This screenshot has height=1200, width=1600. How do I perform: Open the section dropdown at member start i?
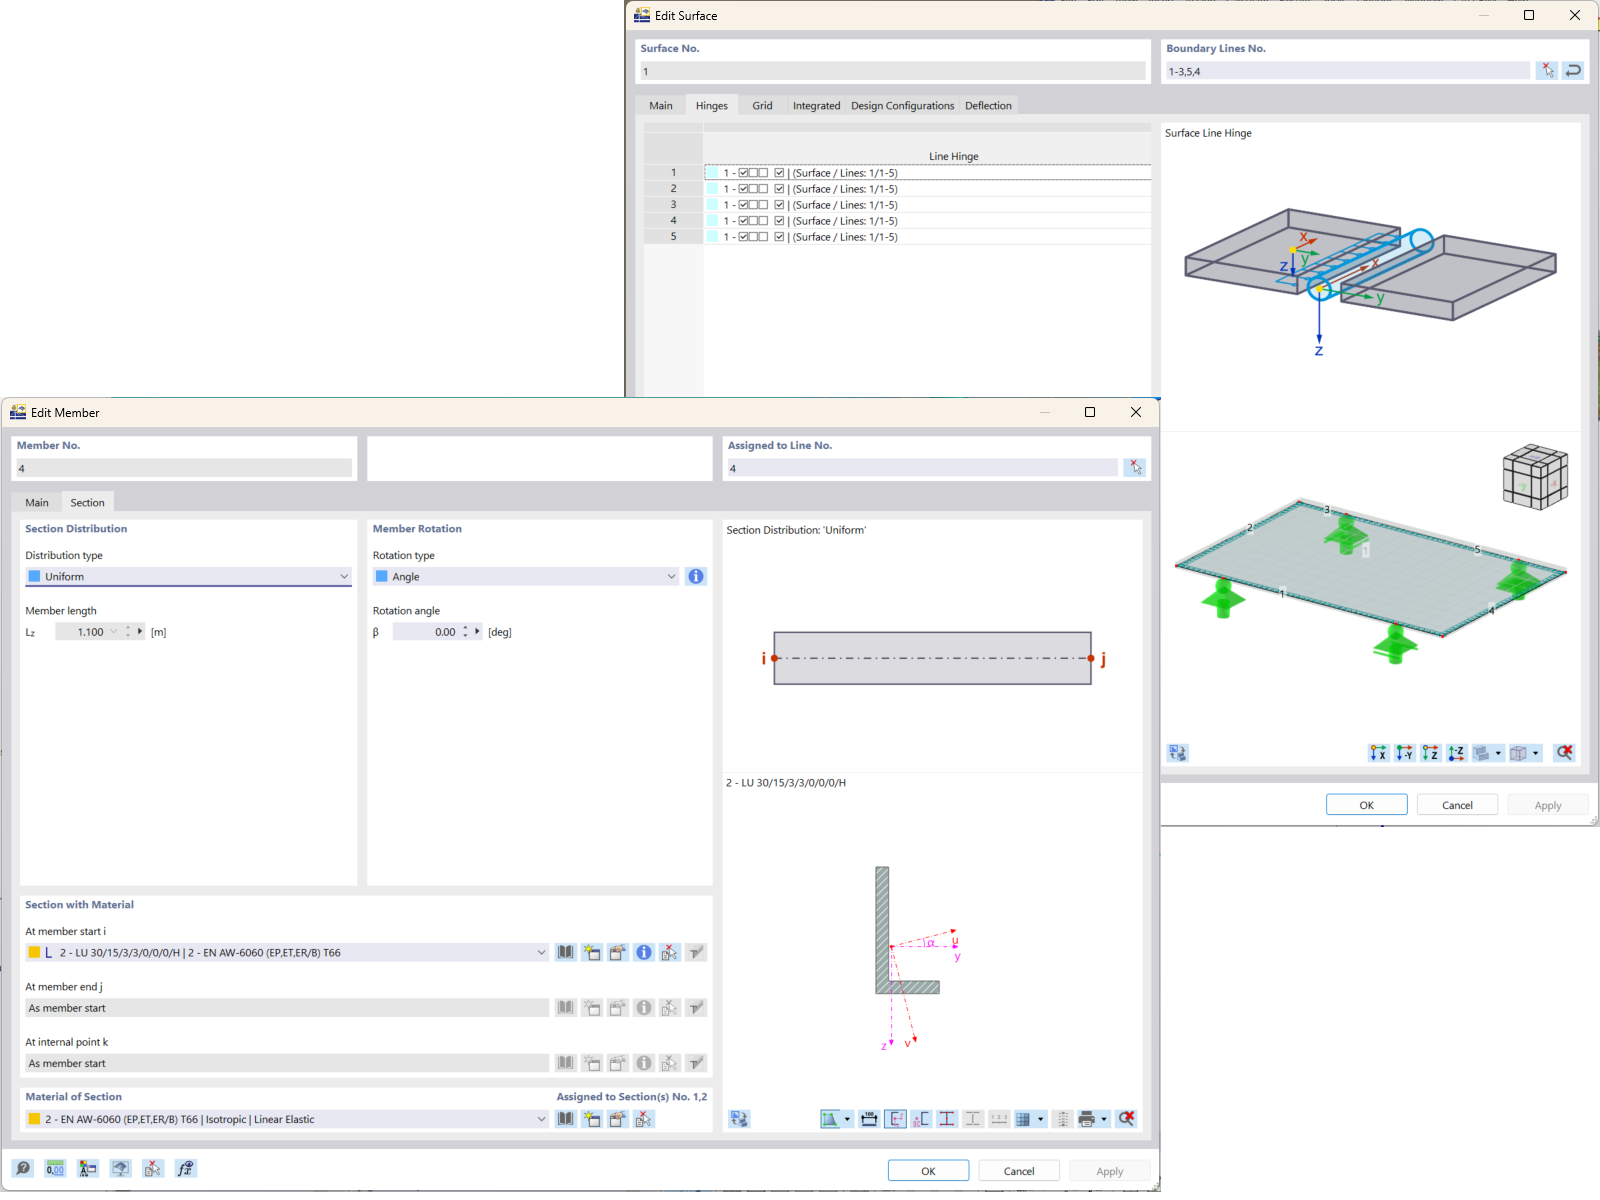click(541, 952)
